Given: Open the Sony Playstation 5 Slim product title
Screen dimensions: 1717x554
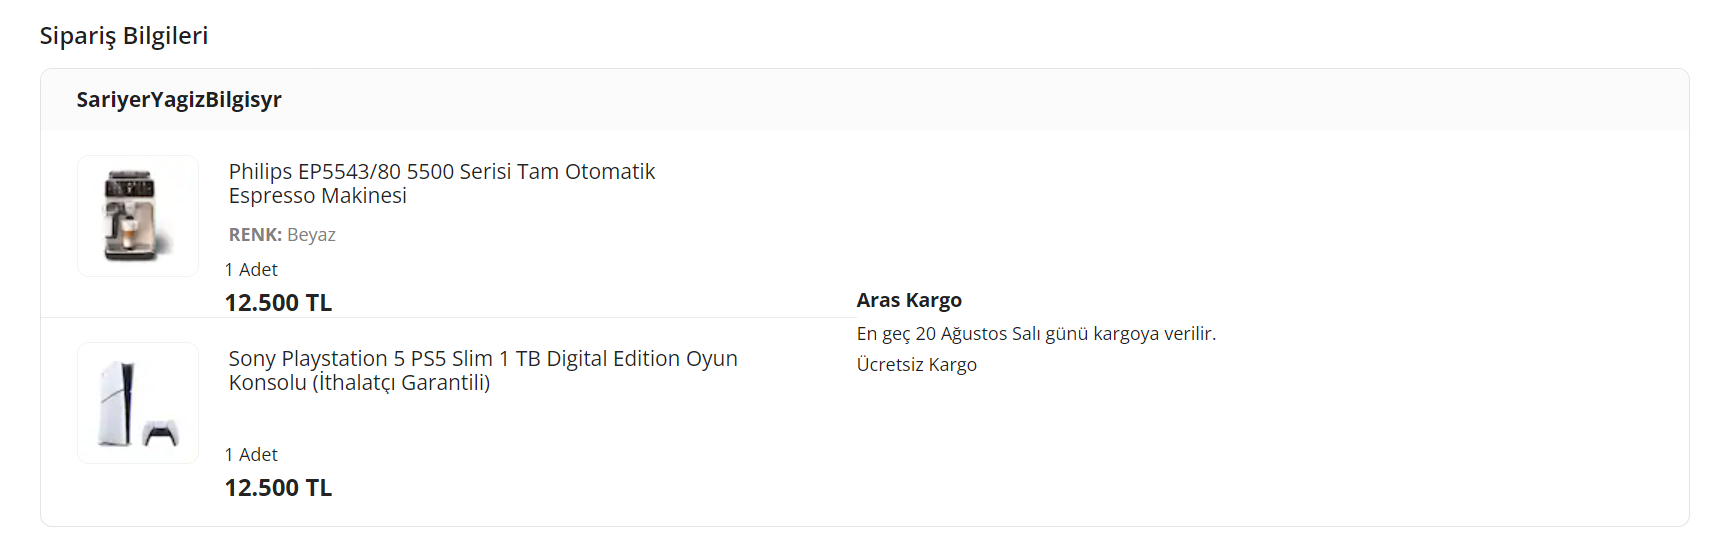Looking at the screenshot, I should pyautogui.click(x=482, y=359).
